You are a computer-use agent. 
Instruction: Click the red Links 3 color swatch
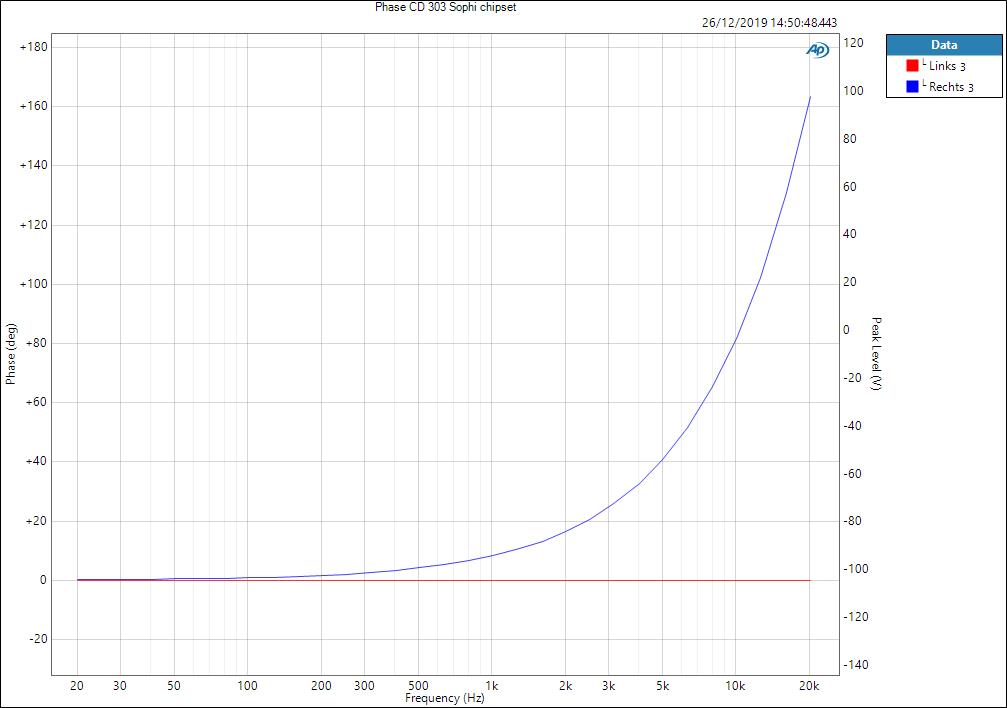coord(912,66)
